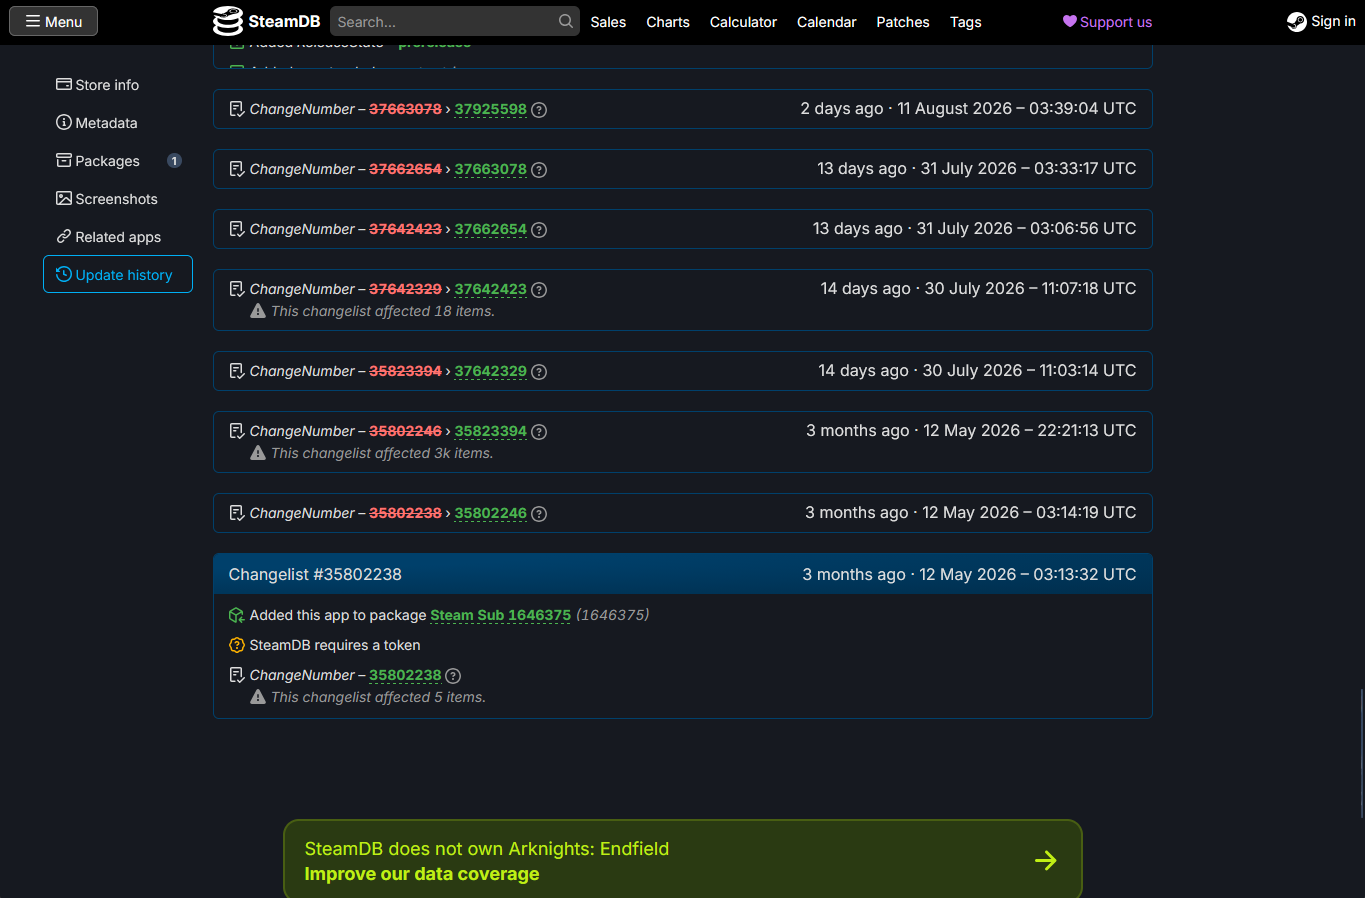Open green changelist link 37642329
The width and height of the screenshot is (1365, 898).
(490, 371)
